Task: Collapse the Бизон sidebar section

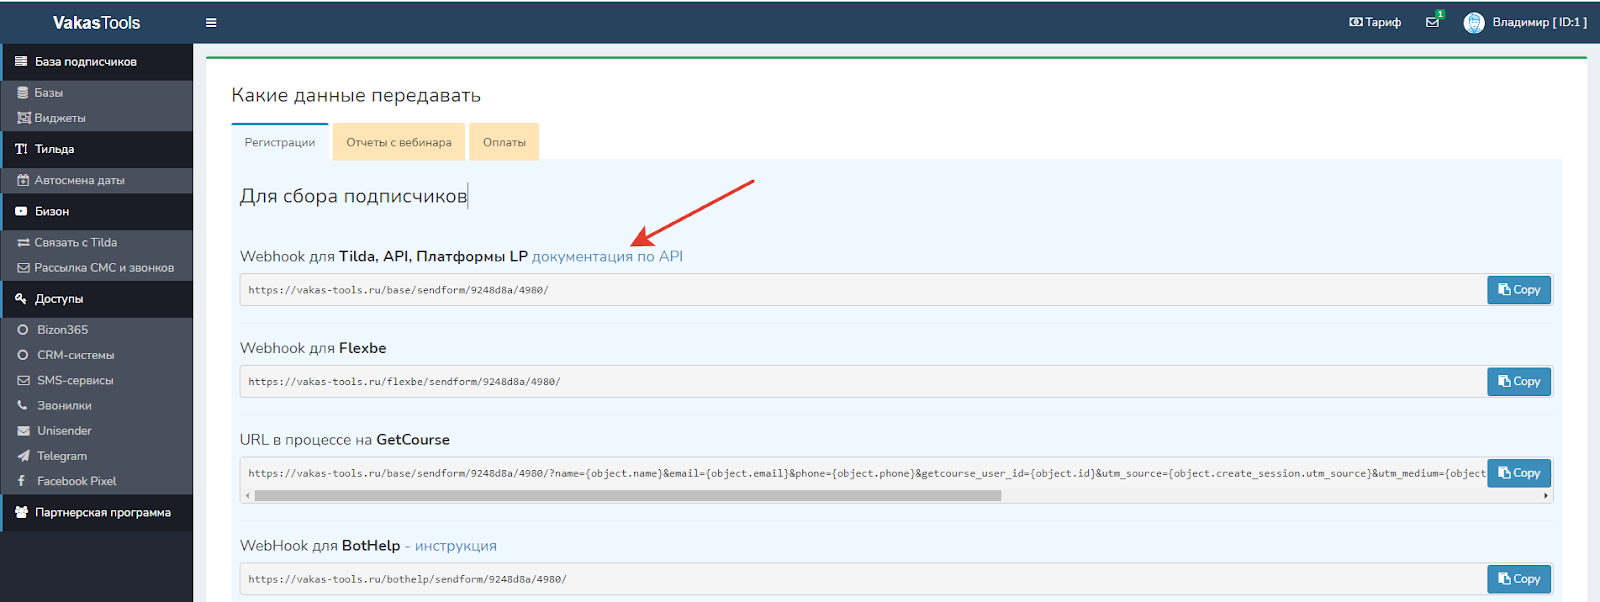Action: 52,212
